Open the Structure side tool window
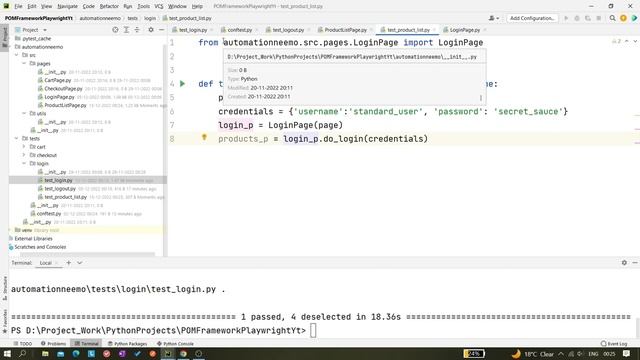Screen dimensions: 640x360 point(5,287)
